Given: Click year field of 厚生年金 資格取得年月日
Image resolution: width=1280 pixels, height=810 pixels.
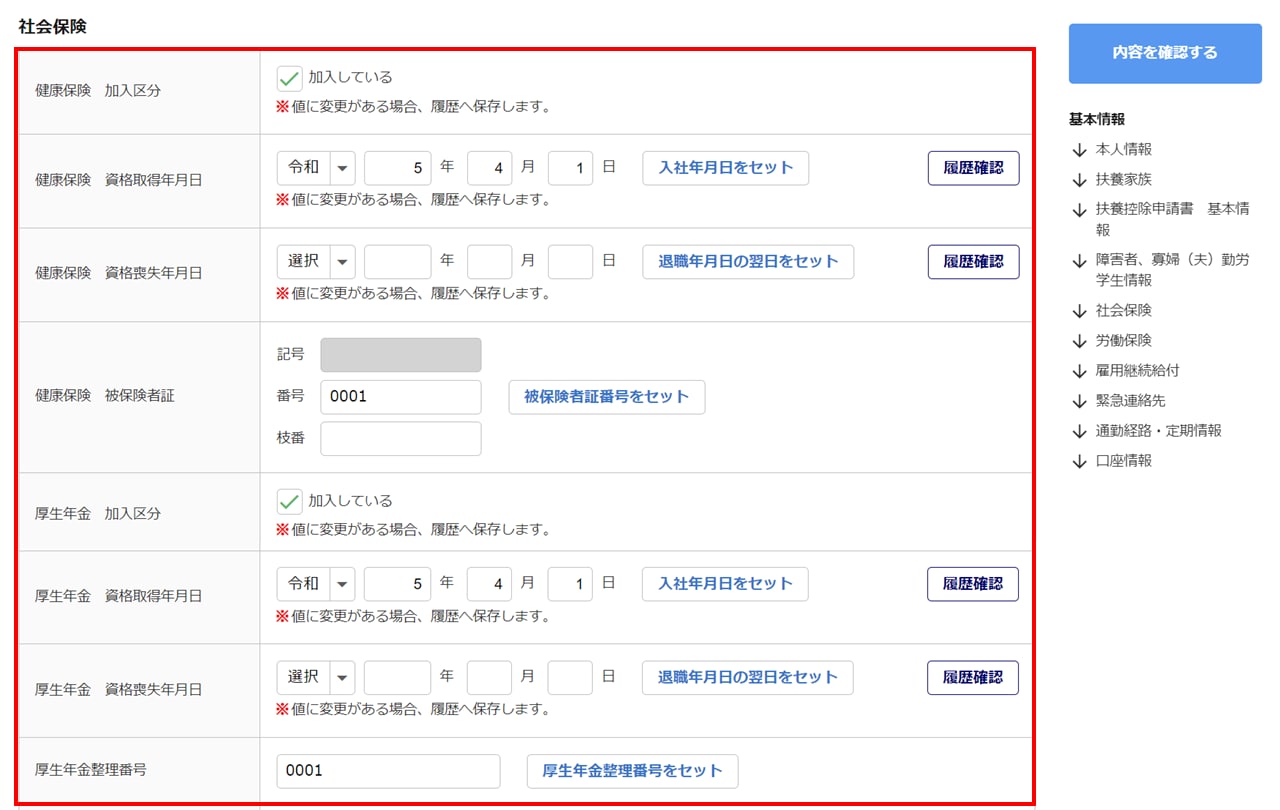Looking at the screenshot, I should pos(398,584).
